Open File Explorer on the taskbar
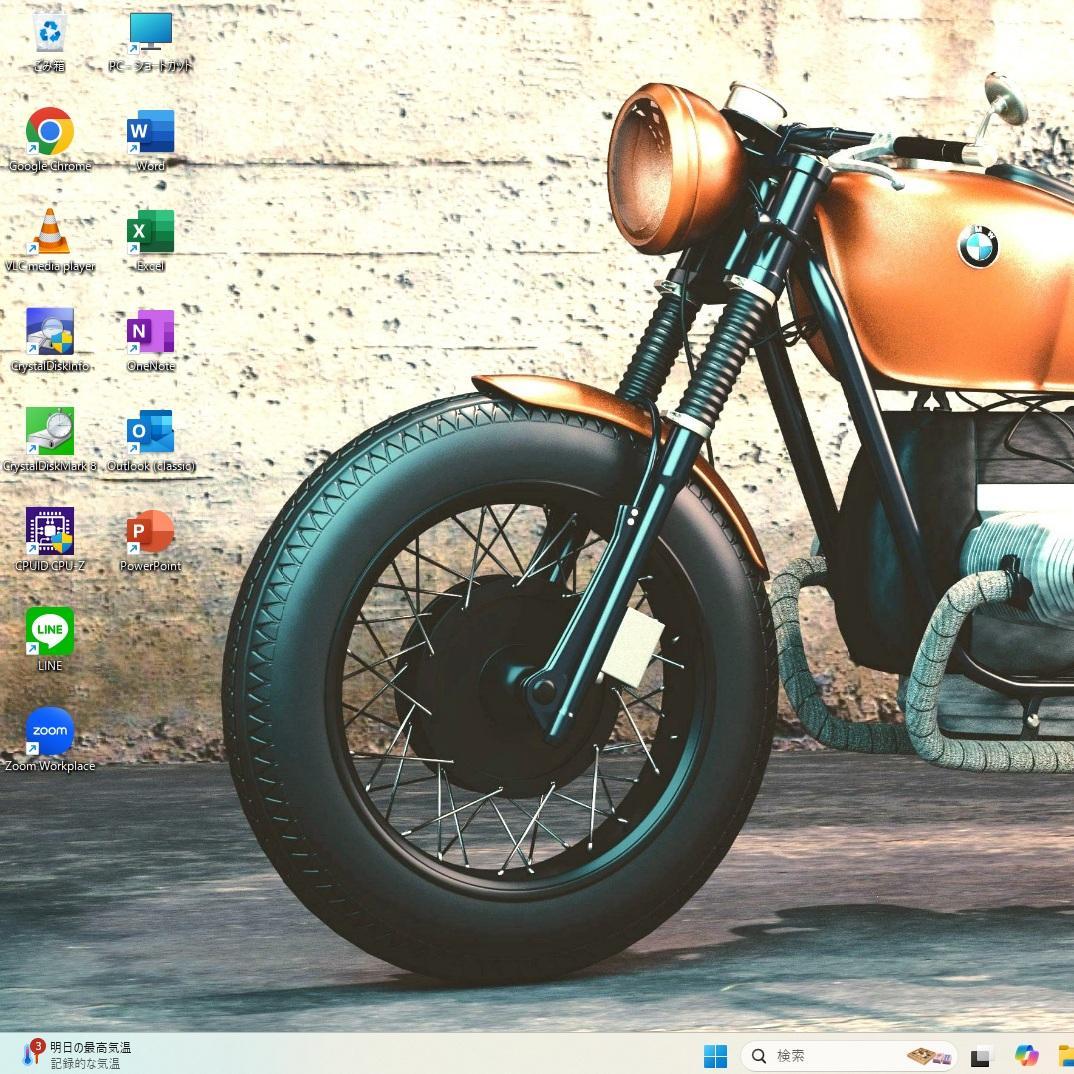 1066,1056
